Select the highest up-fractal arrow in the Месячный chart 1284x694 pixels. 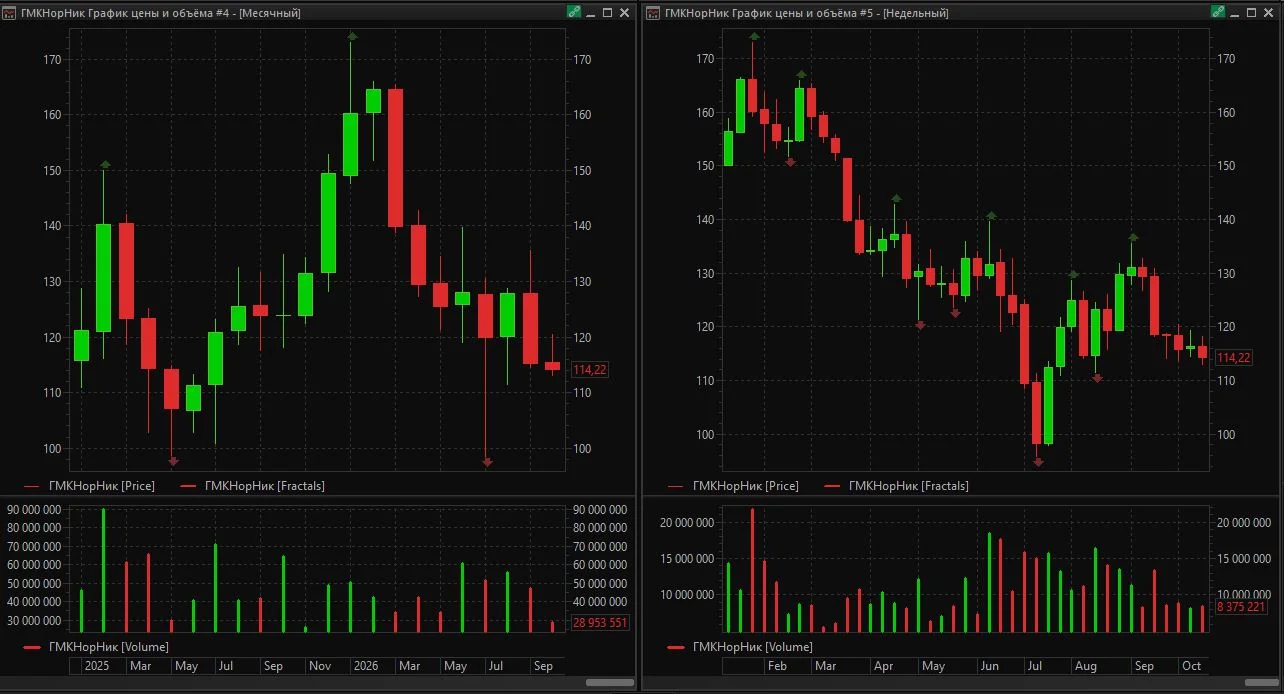[x=352, y=36]
